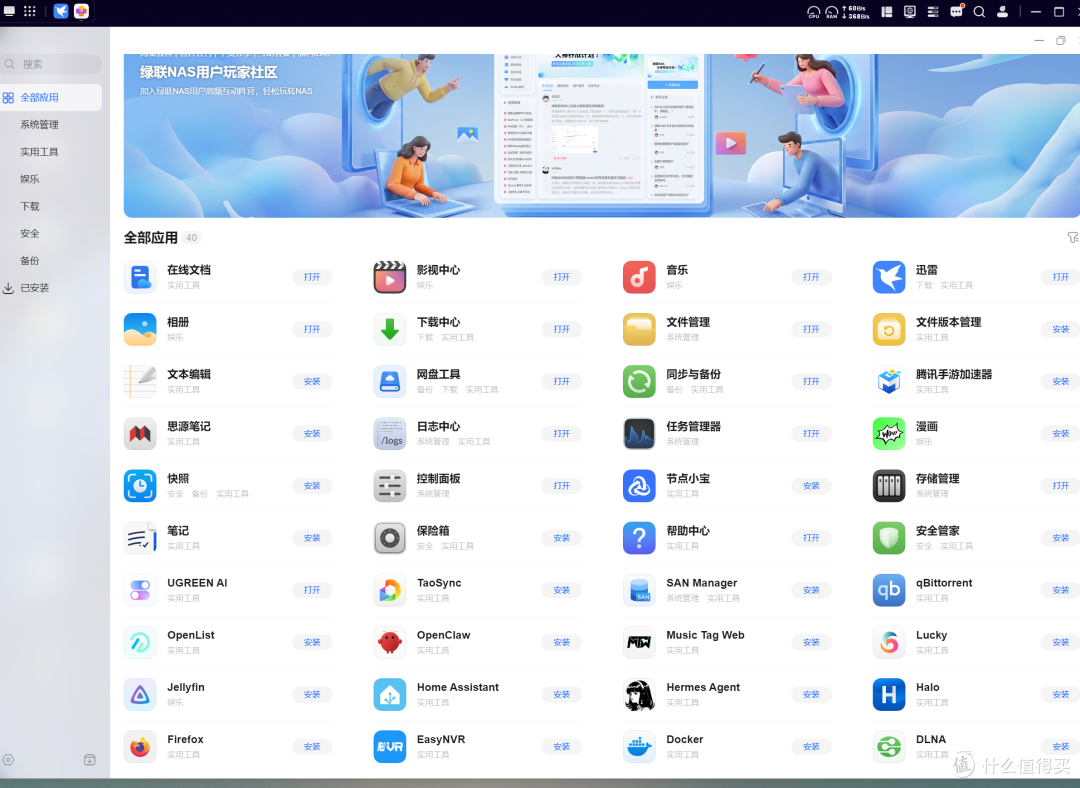
Task: Click the desktop icon in top bar
Action: click(10, 11)
